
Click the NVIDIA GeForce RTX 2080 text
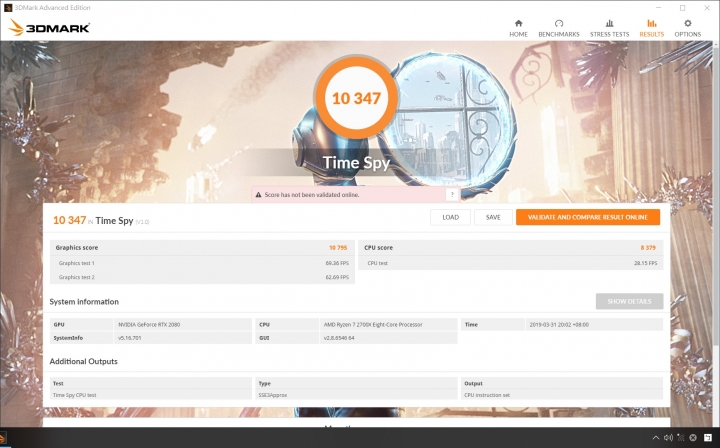(149, 325)
